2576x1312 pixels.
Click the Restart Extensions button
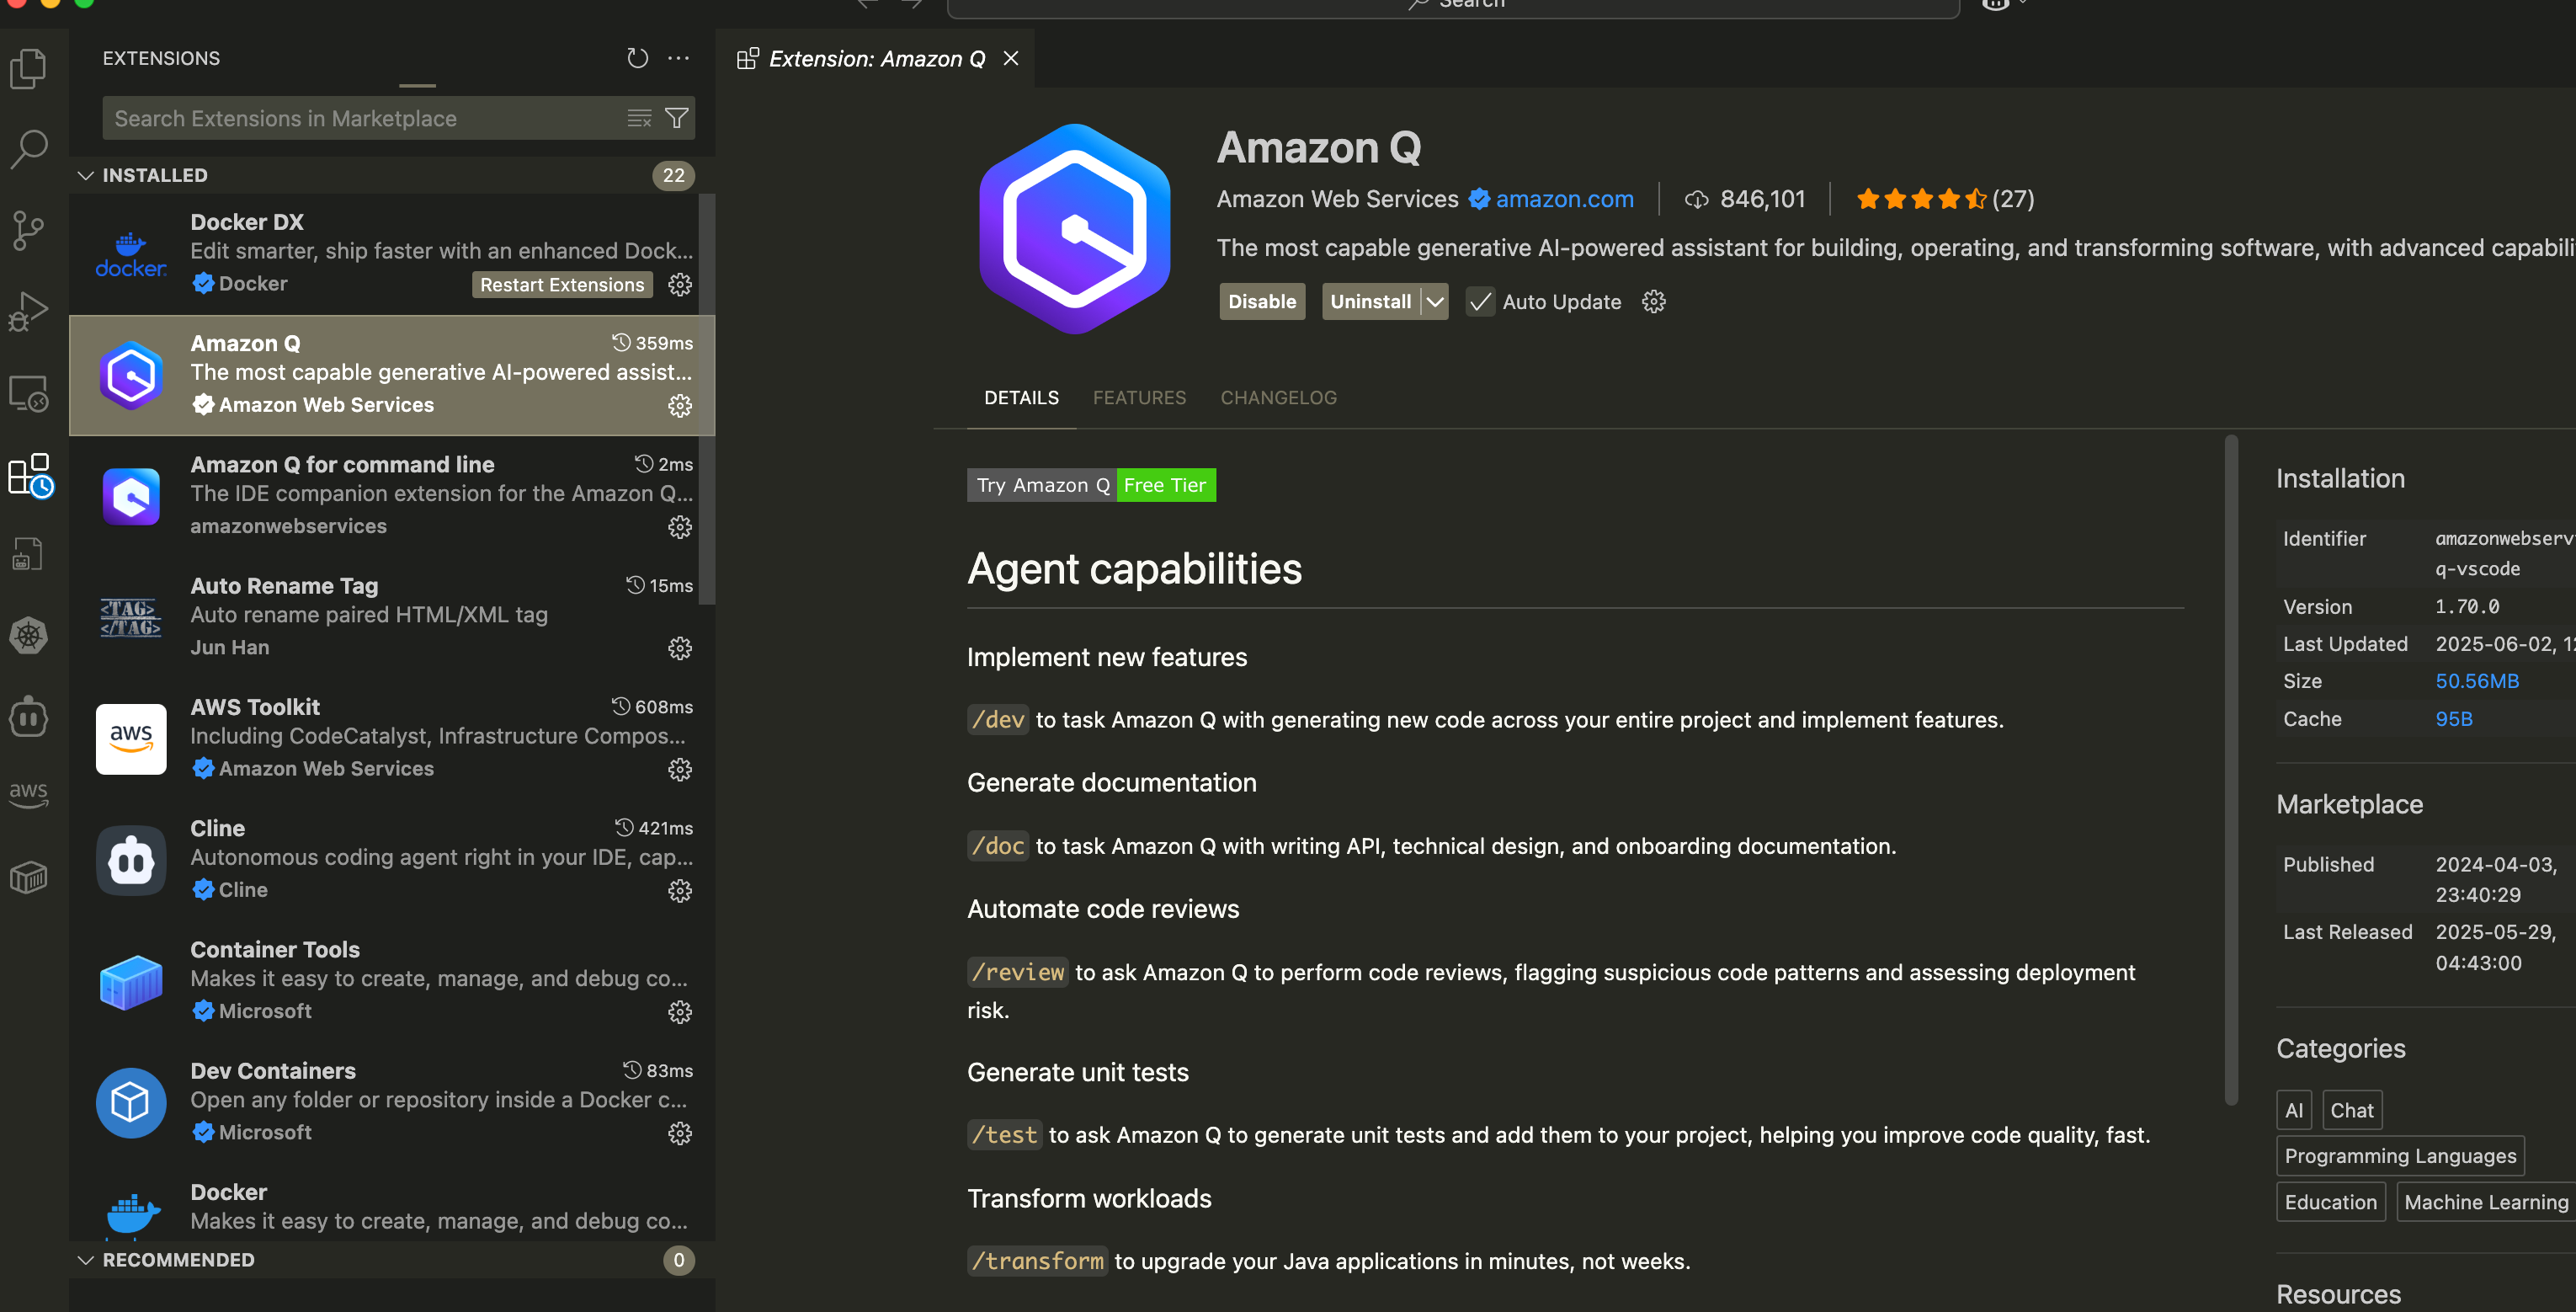(562, 285)
